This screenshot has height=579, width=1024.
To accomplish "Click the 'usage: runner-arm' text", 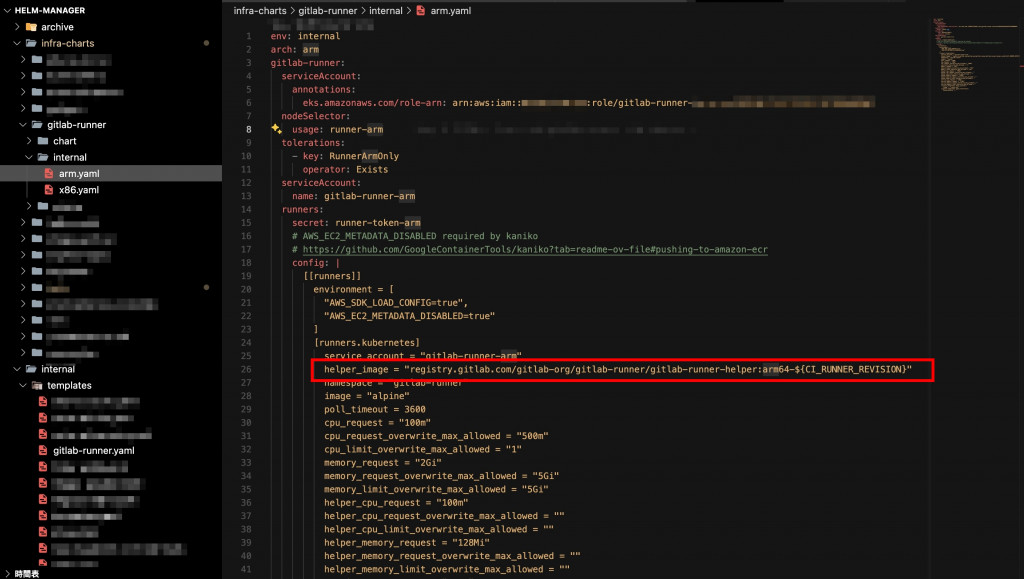I will click(338, 129).
